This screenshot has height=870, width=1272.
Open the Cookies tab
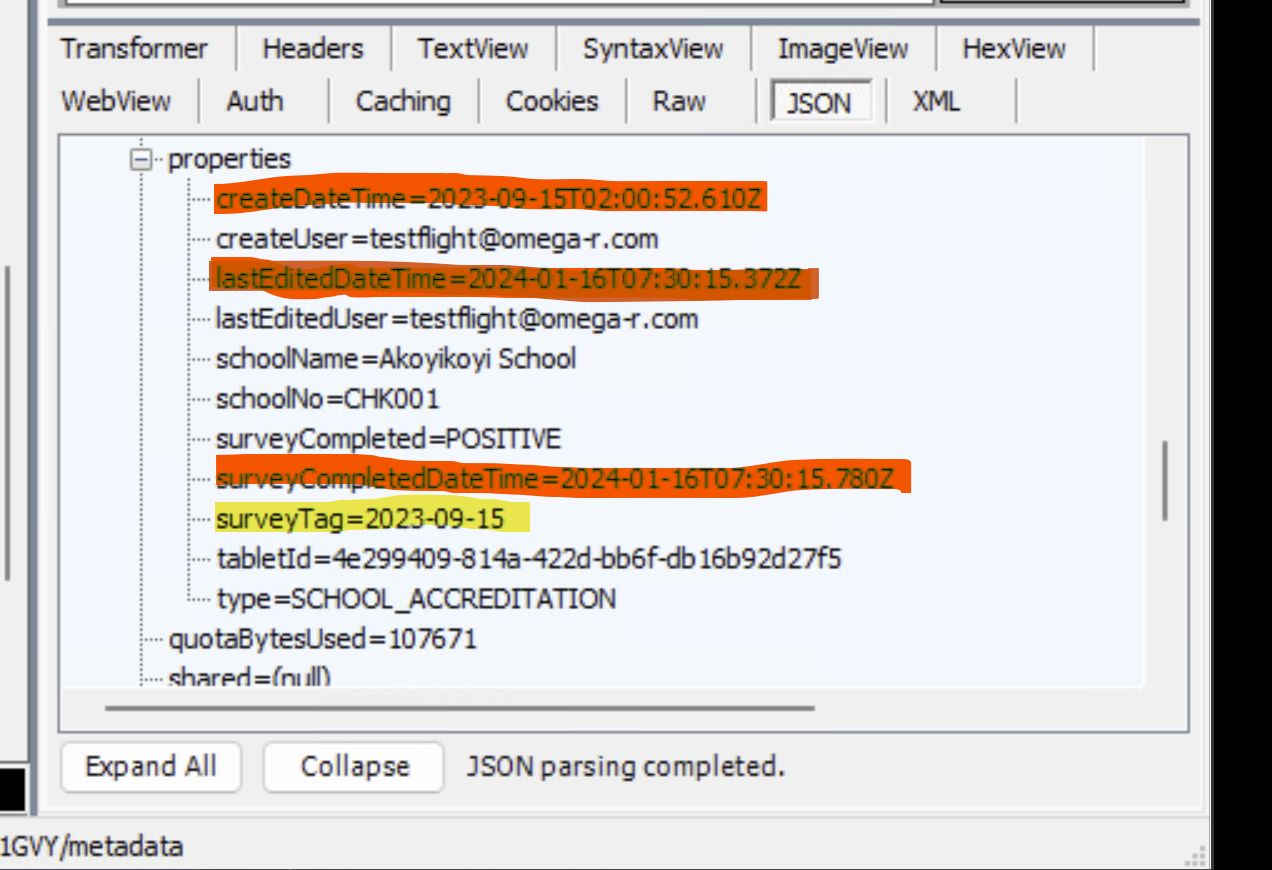[x=552, y=101]
